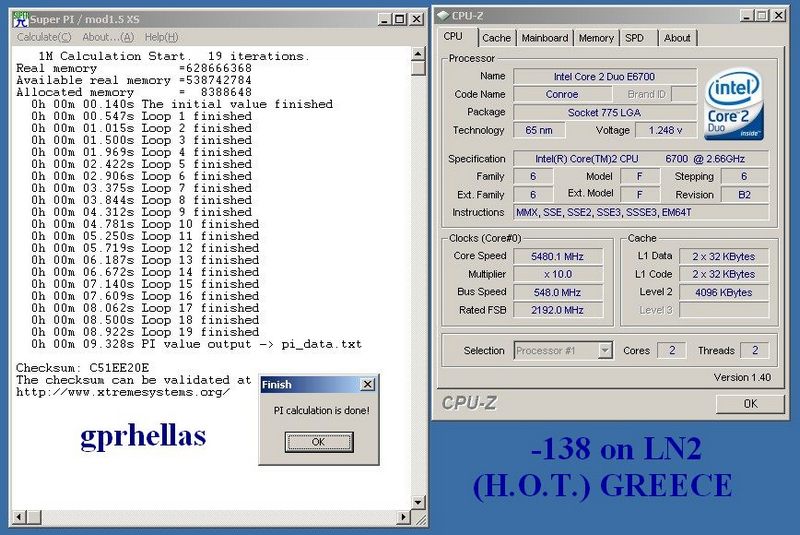The image size is (800, 535).
Task: Click the Level 2 cache value '4096 KBytes'
Action: 723,292
